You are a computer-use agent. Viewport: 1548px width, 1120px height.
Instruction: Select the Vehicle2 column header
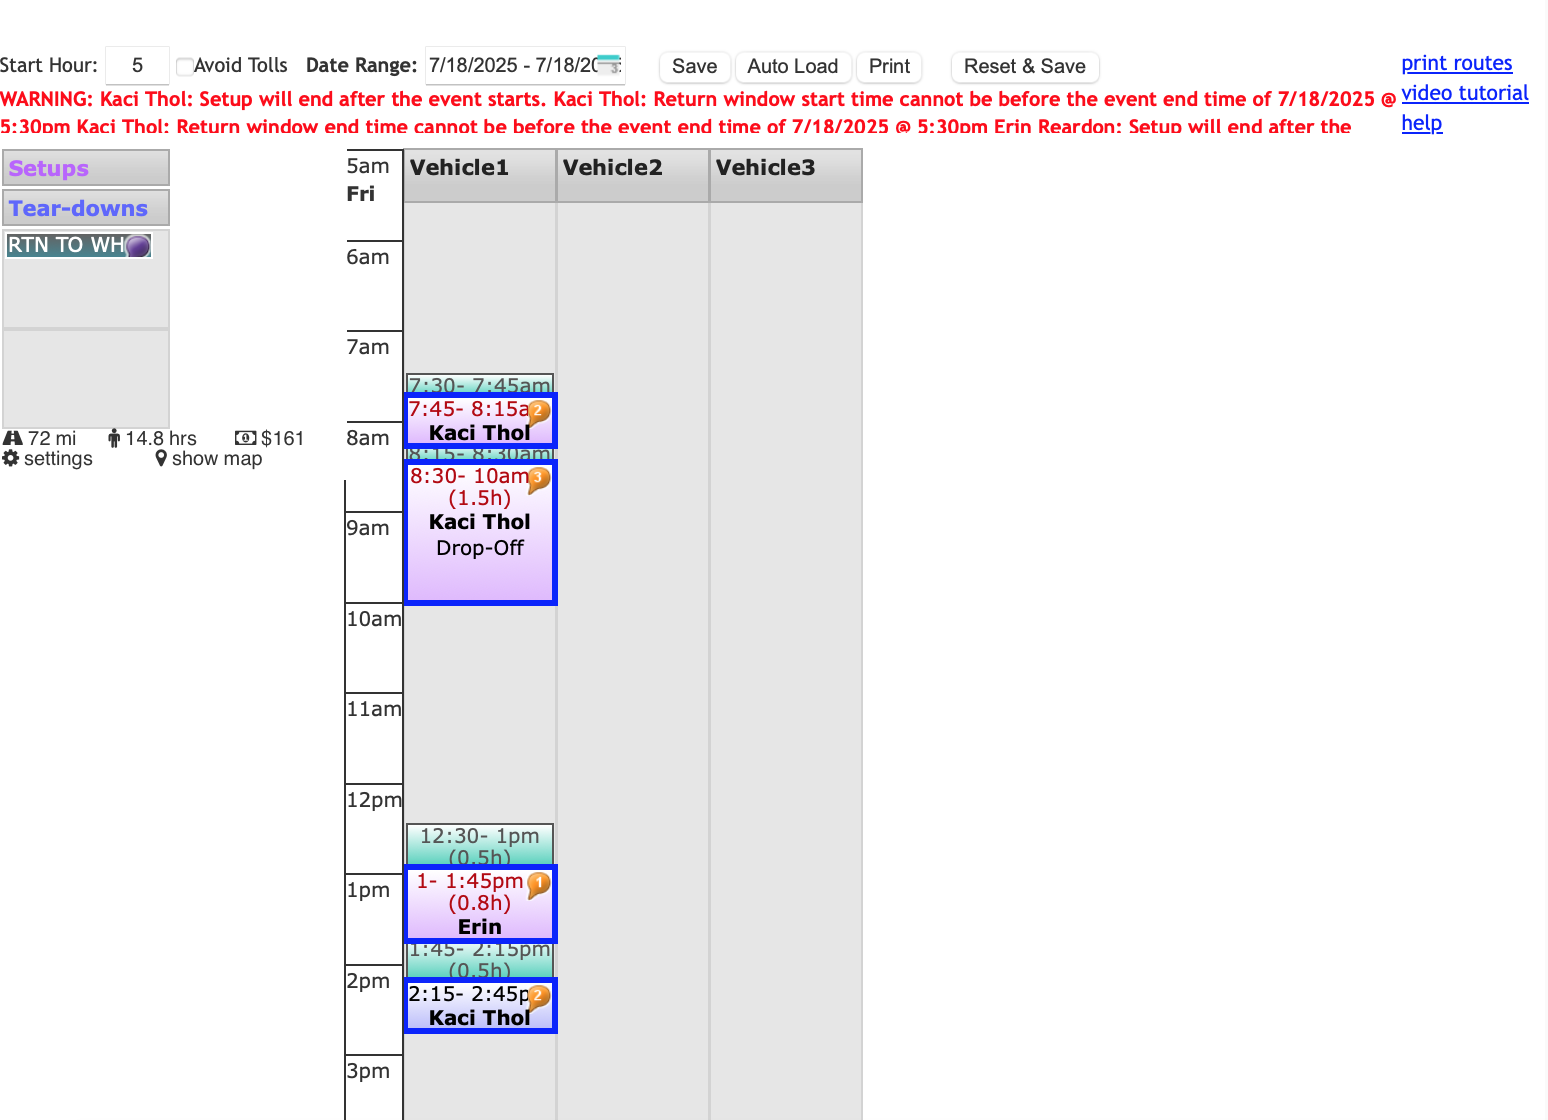click(633, 168)
